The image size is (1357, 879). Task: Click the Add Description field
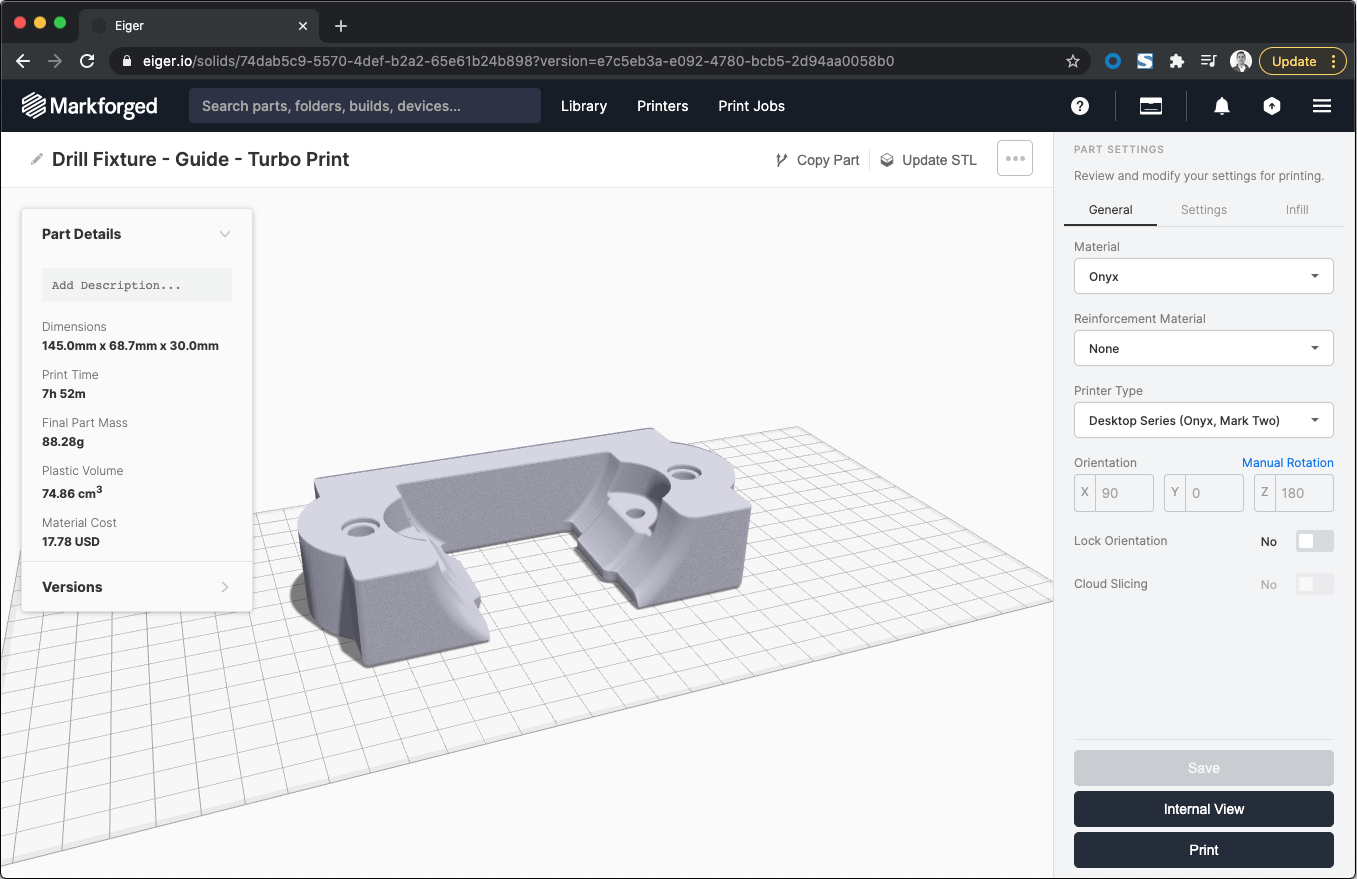coord(137,285)
